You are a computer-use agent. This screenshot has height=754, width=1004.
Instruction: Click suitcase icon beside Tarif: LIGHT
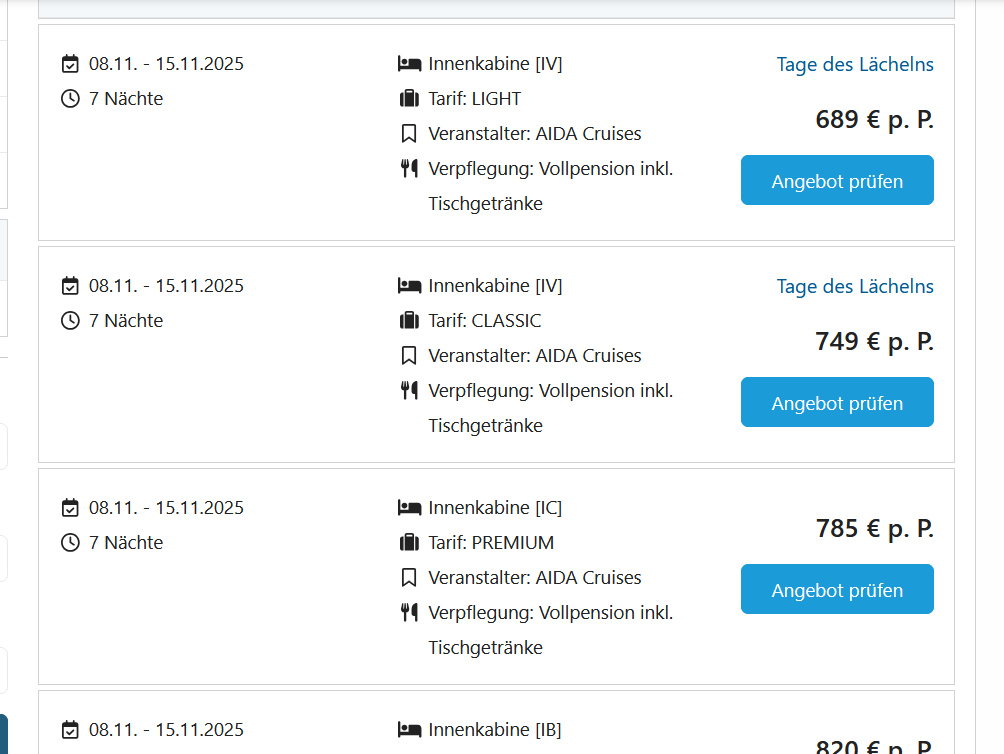point(409,99)
